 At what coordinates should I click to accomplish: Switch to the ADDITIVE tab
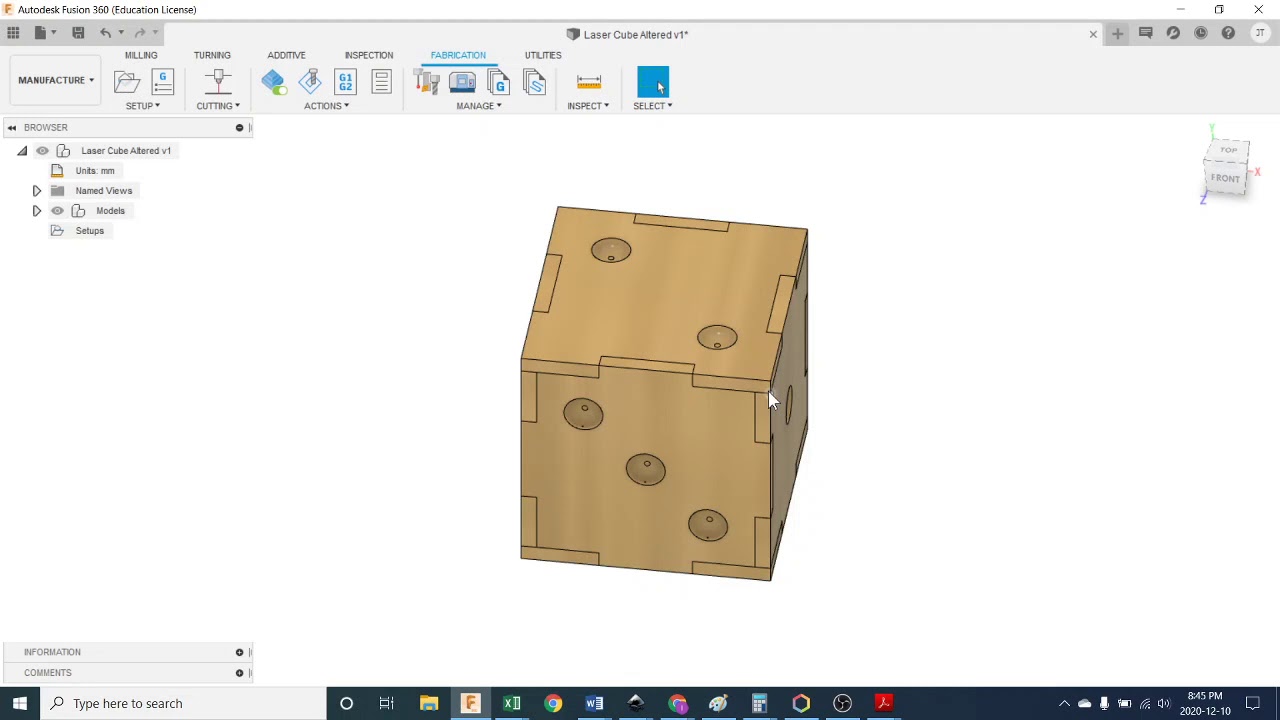point(286,55)
